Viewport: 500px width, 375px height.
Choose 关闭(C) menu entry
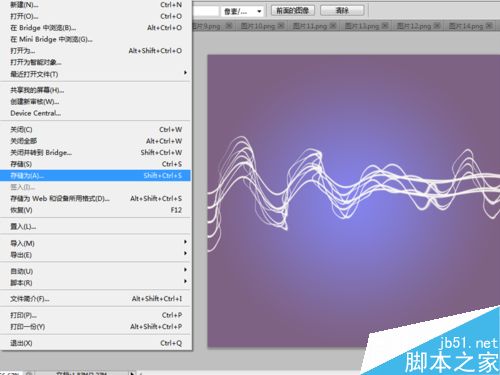(x=96, y=129)
